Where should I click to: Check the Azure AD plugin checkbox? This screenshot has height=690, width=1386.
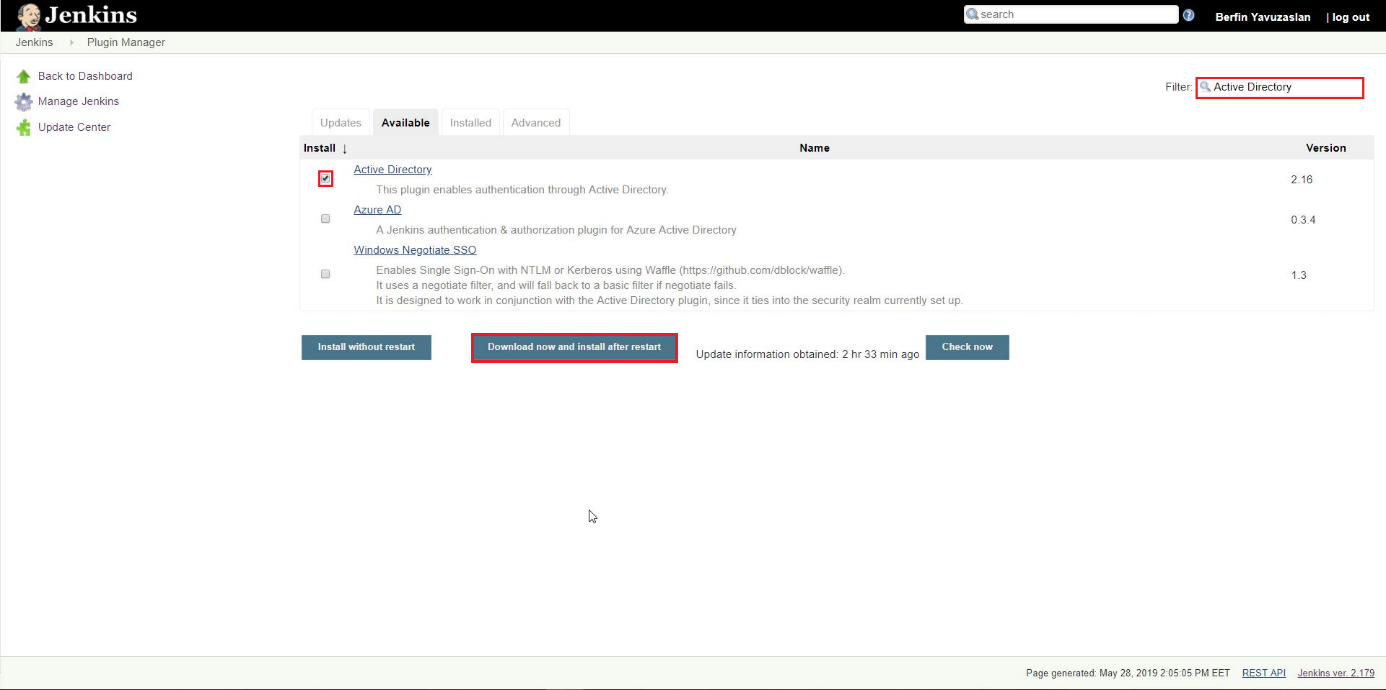point(325,218)
